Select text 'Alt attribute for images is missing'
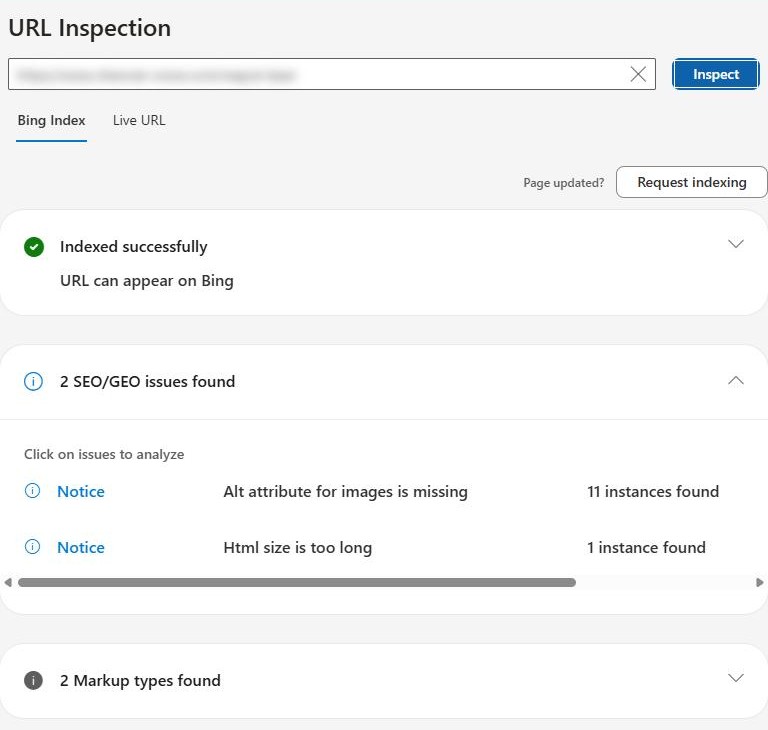 pyautogui.click(x=345, y=492)
